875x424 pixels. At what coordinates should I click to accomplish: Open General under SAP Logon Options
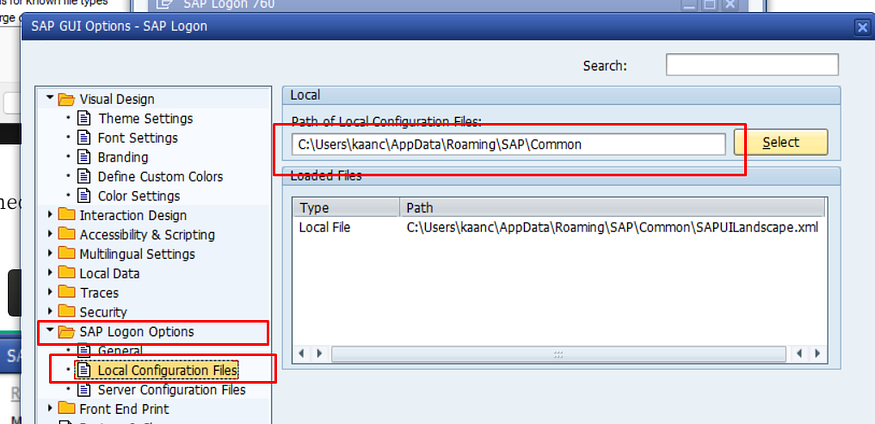click(120, 350)
